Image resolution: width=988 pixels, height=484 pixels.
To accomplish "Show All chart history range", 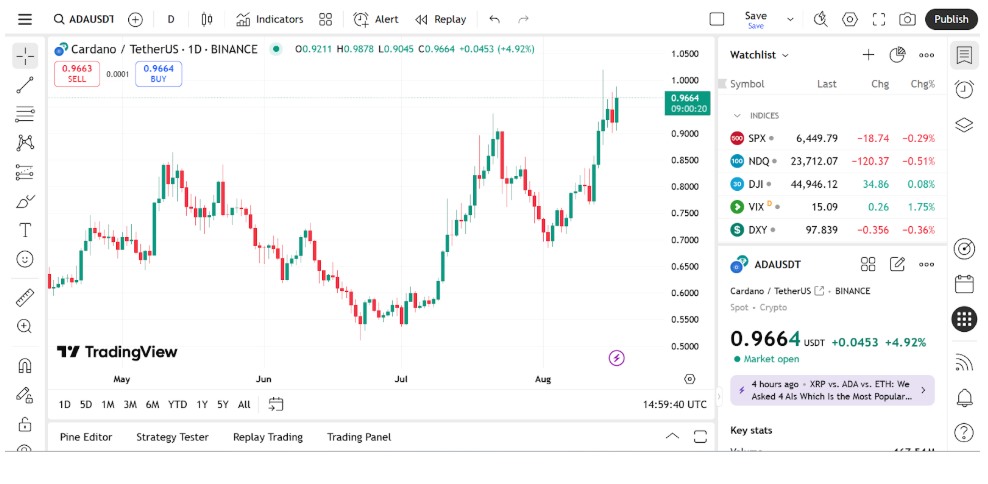I will 244,405.
